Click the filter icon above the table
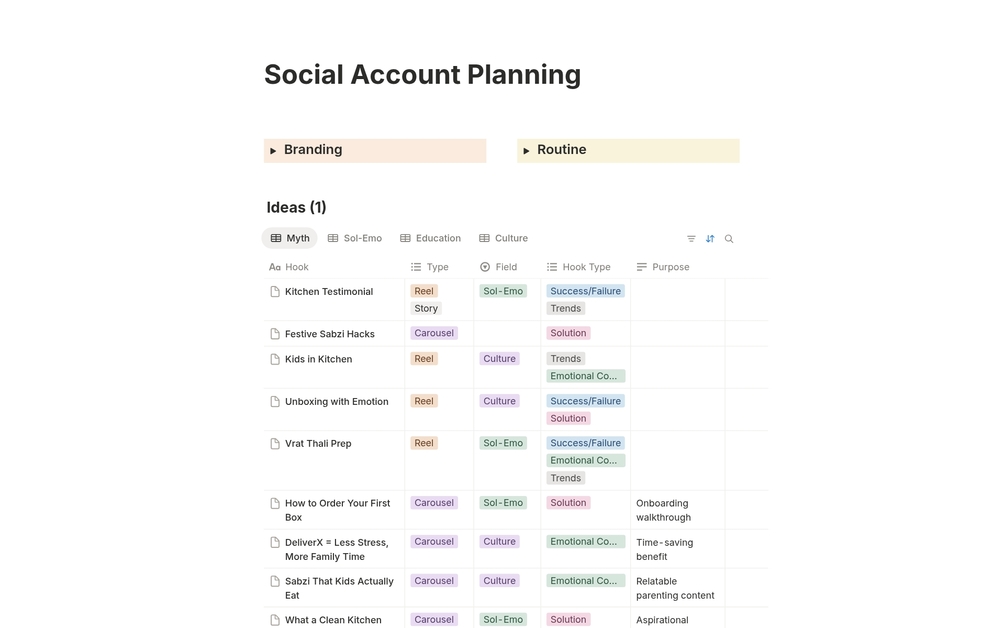Screen dimensions: 1005x628 tap(691, 239)
